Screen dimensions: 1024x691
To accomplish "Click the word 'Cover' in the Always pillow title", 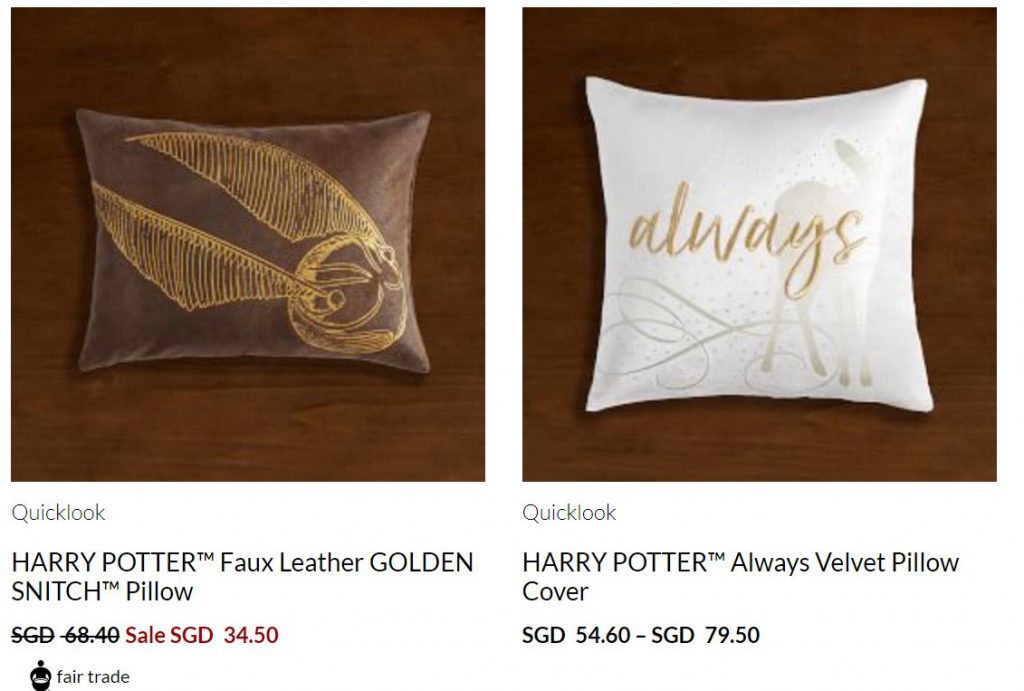I will [555, 592].
